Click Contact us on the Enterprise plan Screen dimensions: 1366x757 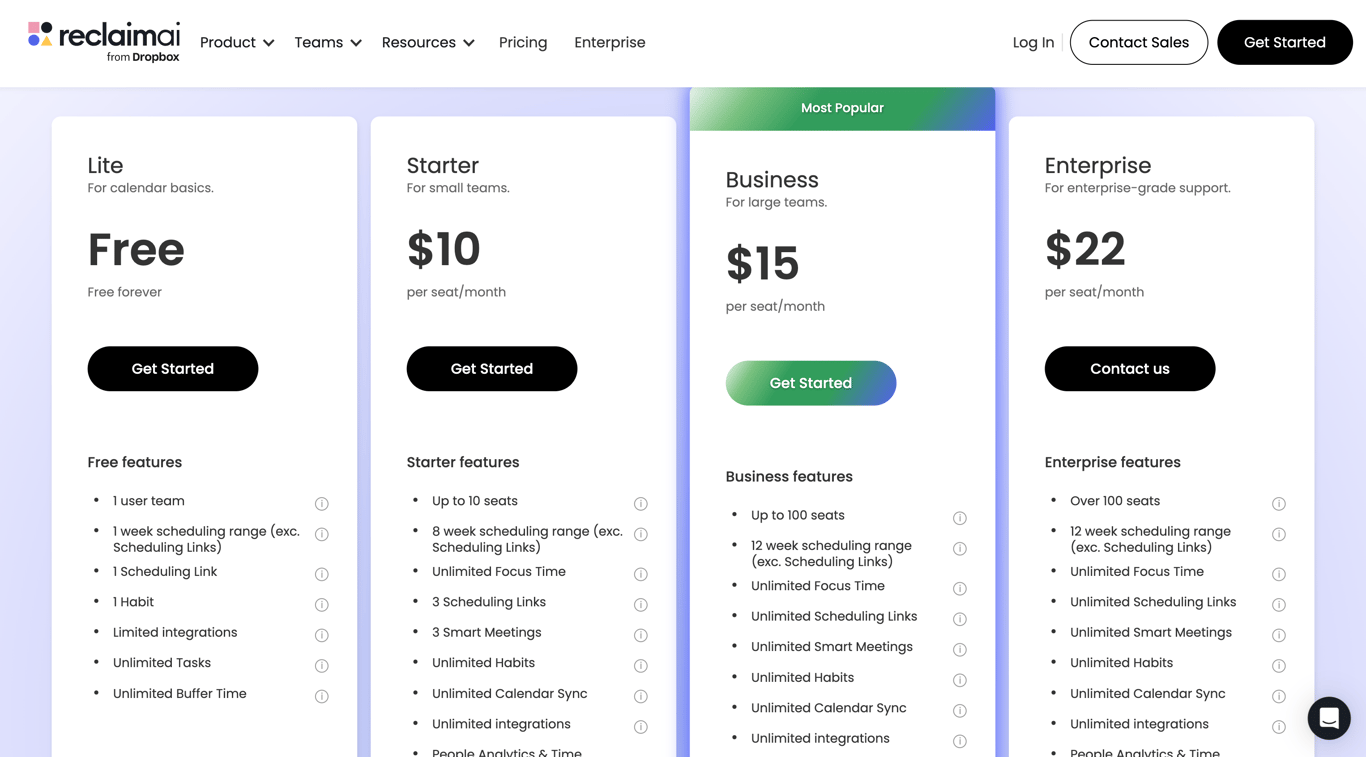pos(1129,368)
